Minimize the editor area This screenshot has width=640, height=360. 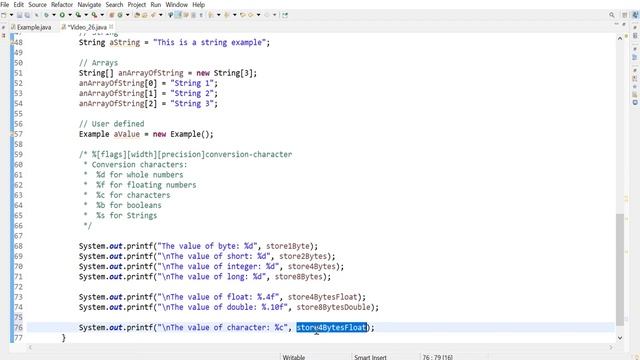click(616, 24)
